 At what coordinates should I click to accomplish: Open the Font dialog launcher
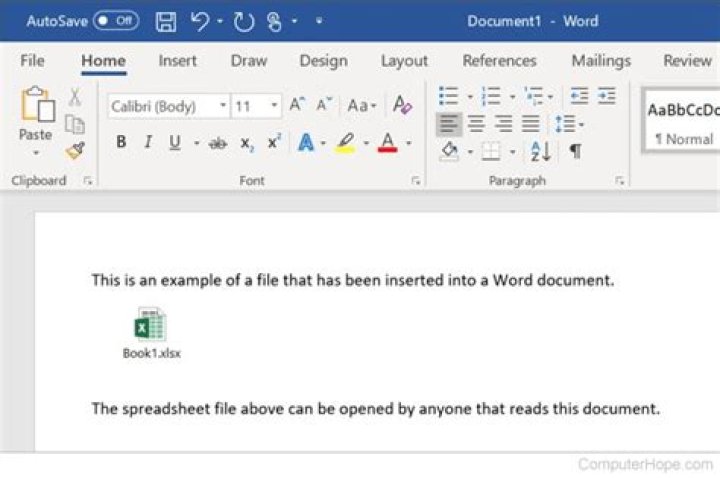pyautogui.click(x=416, y=181)
